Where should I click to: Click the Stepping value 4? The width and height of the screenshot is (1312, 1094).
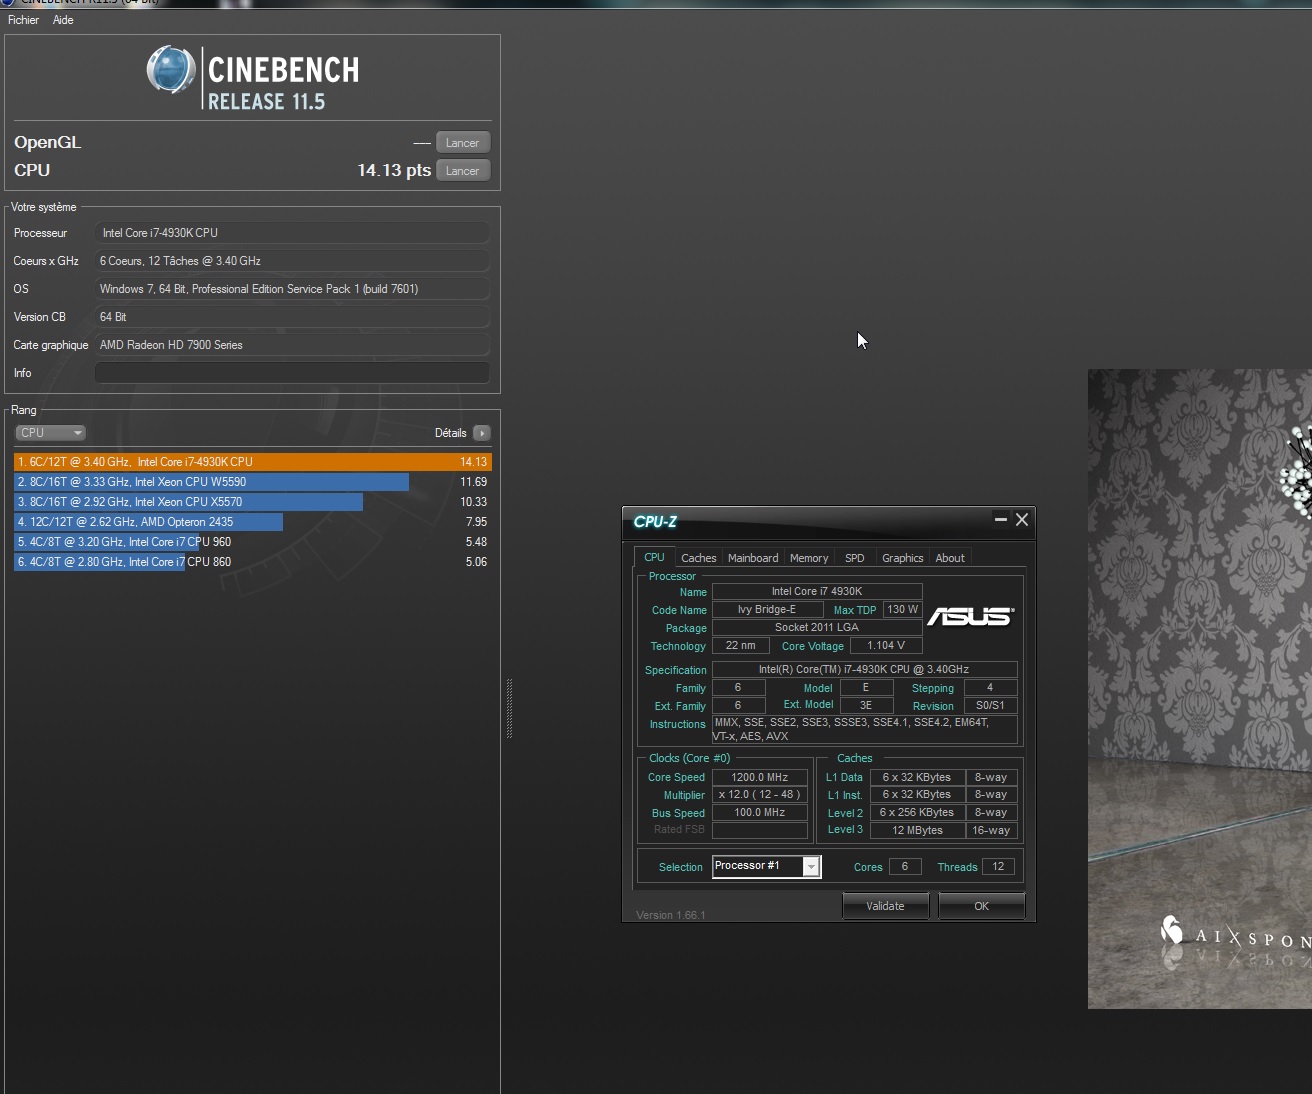(990, 688)
